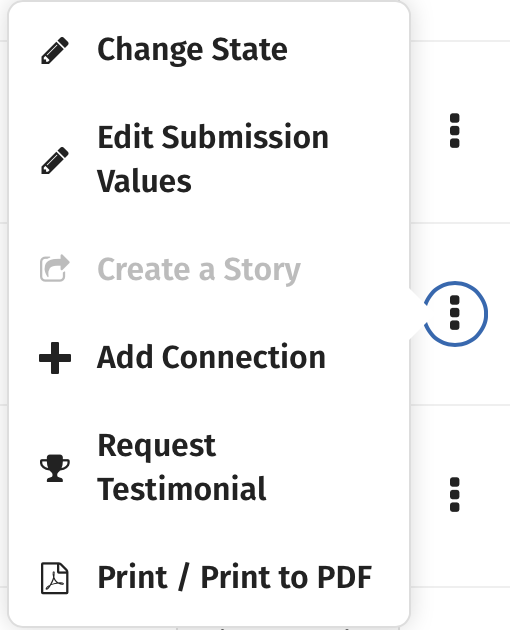Choose Edit Submission Values from the menu
Viewport: 518px width, 630px height.
[x=209, y=160]
